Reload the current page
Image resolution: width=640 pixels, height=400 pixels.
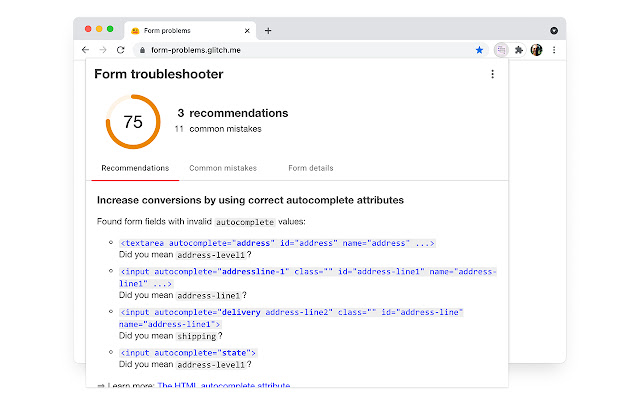(119, 49)
